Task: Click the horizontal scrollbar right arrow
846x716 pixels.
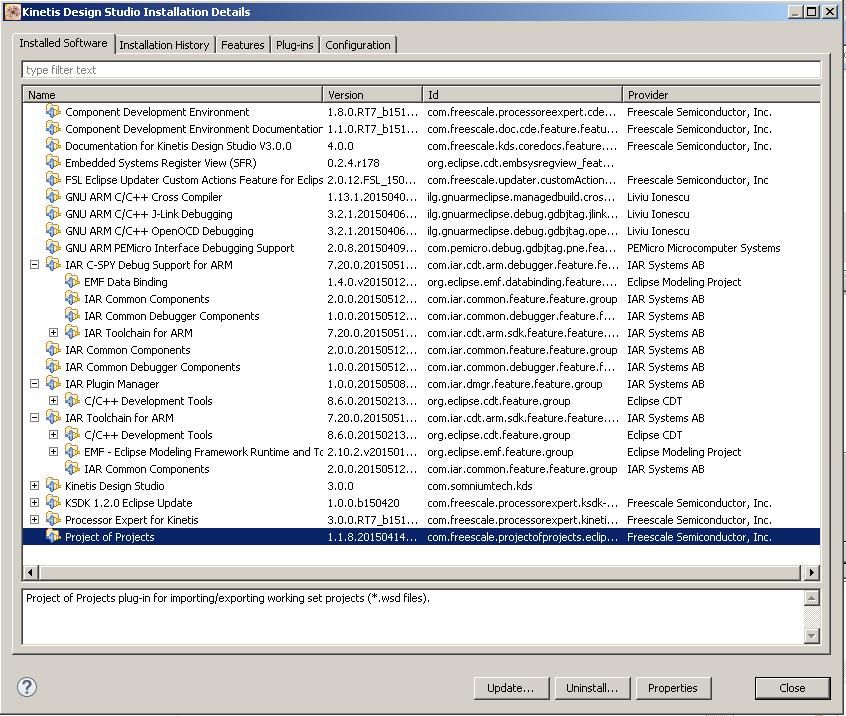Action: tap(811, 572)
